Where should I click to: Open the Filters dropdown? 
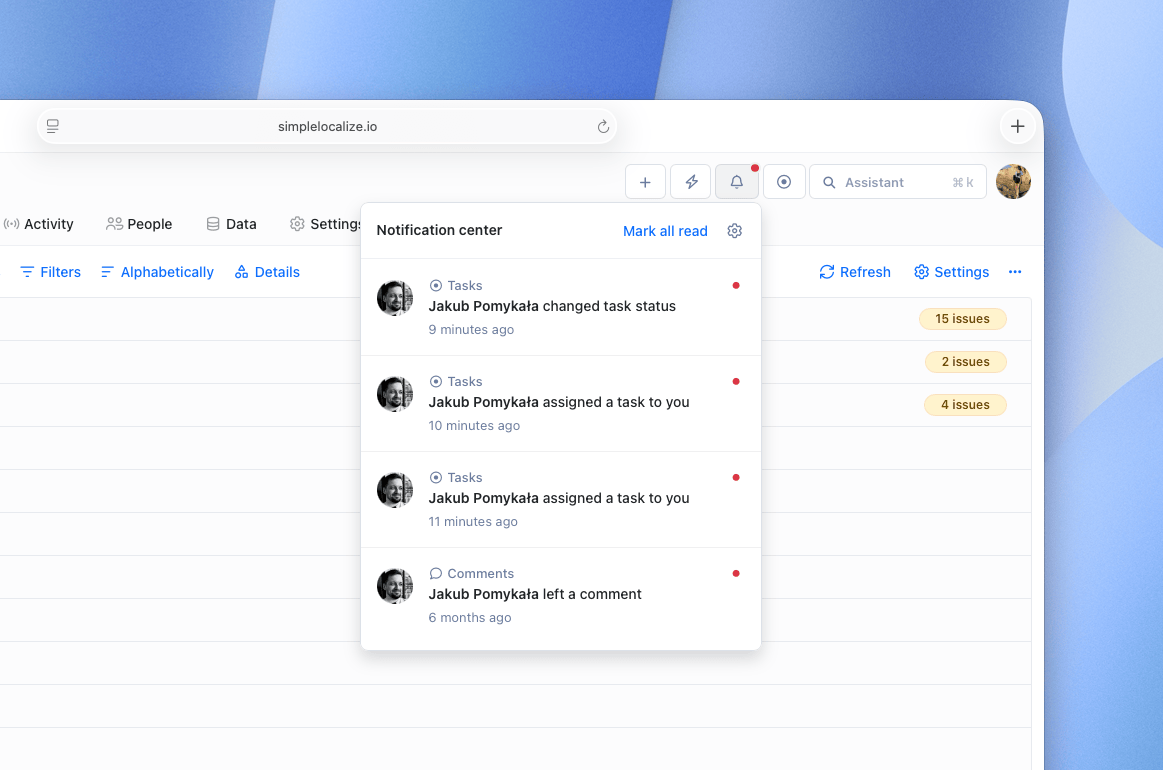[x=49, y=271]
